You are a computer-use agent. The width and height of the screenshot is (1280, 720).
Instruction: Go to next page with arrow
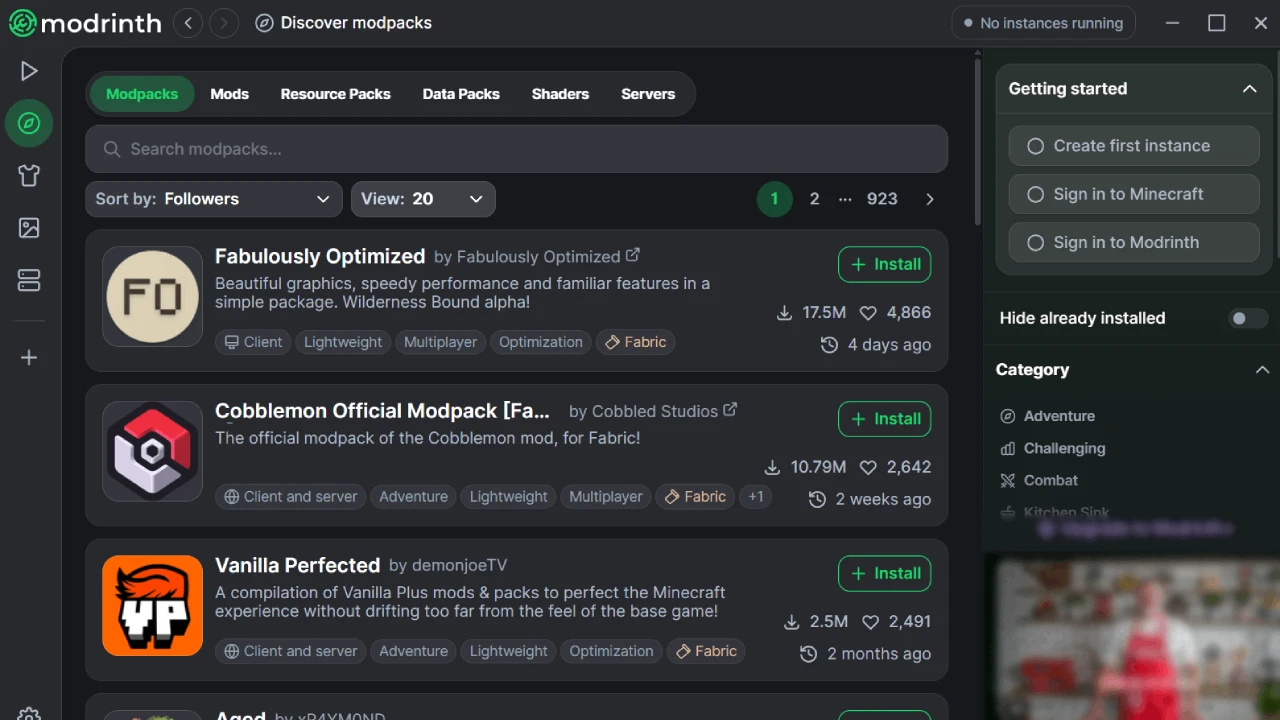click(930, 199)
